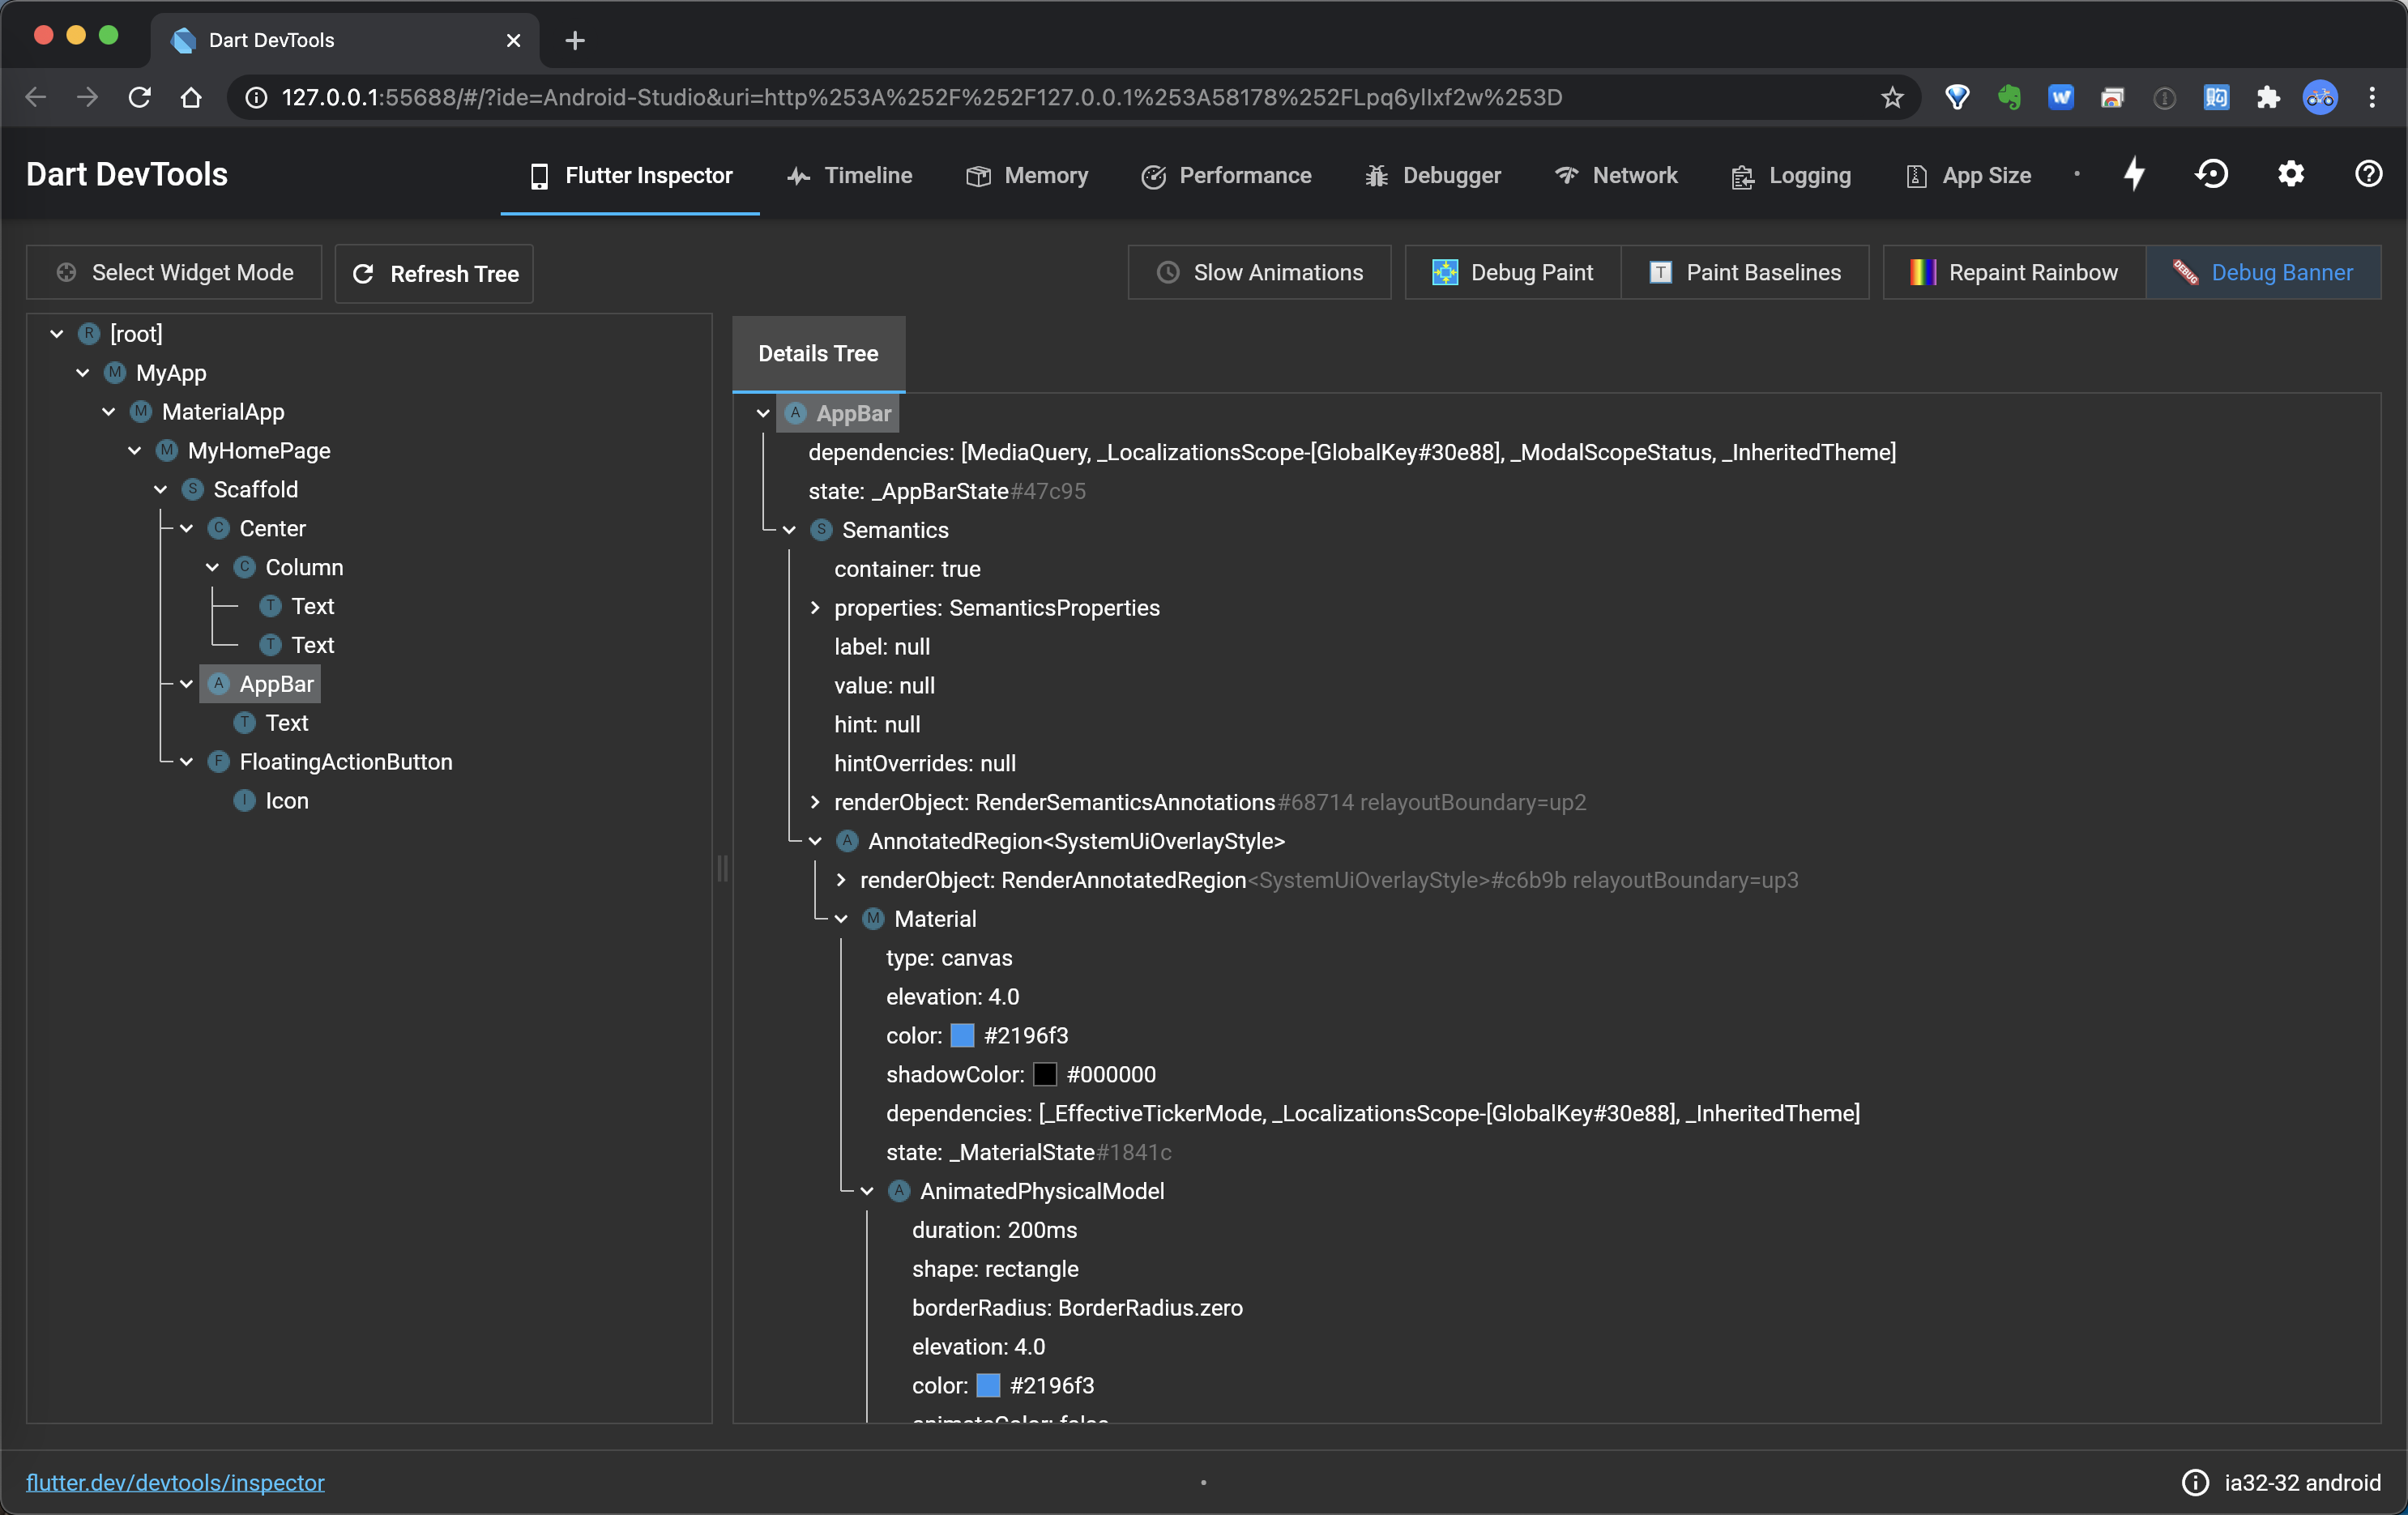This screenshot has width=2408, height=1515.
Task: Collapse the Column node chevron
Action: pos(213,567)
